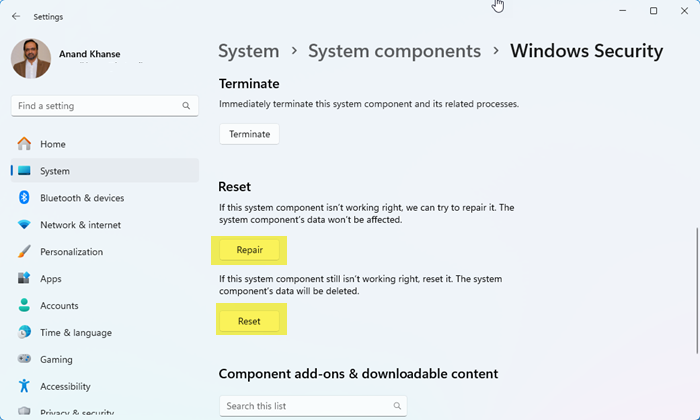Open the Gaming controller icon
Screen dimensions: 700x420
(x=24, y=360)
